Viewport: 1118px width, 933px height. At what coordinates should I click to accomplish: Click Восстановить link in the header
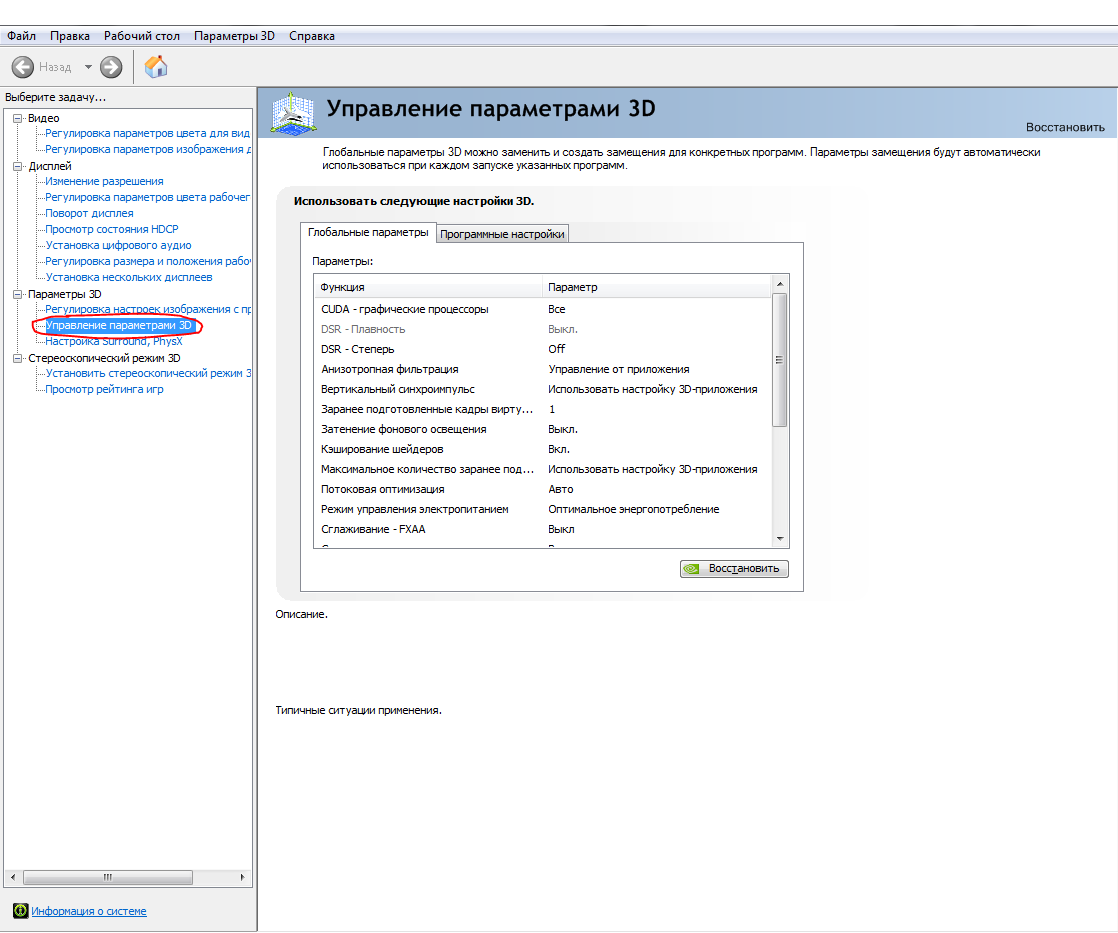(x=1065, y=127)
